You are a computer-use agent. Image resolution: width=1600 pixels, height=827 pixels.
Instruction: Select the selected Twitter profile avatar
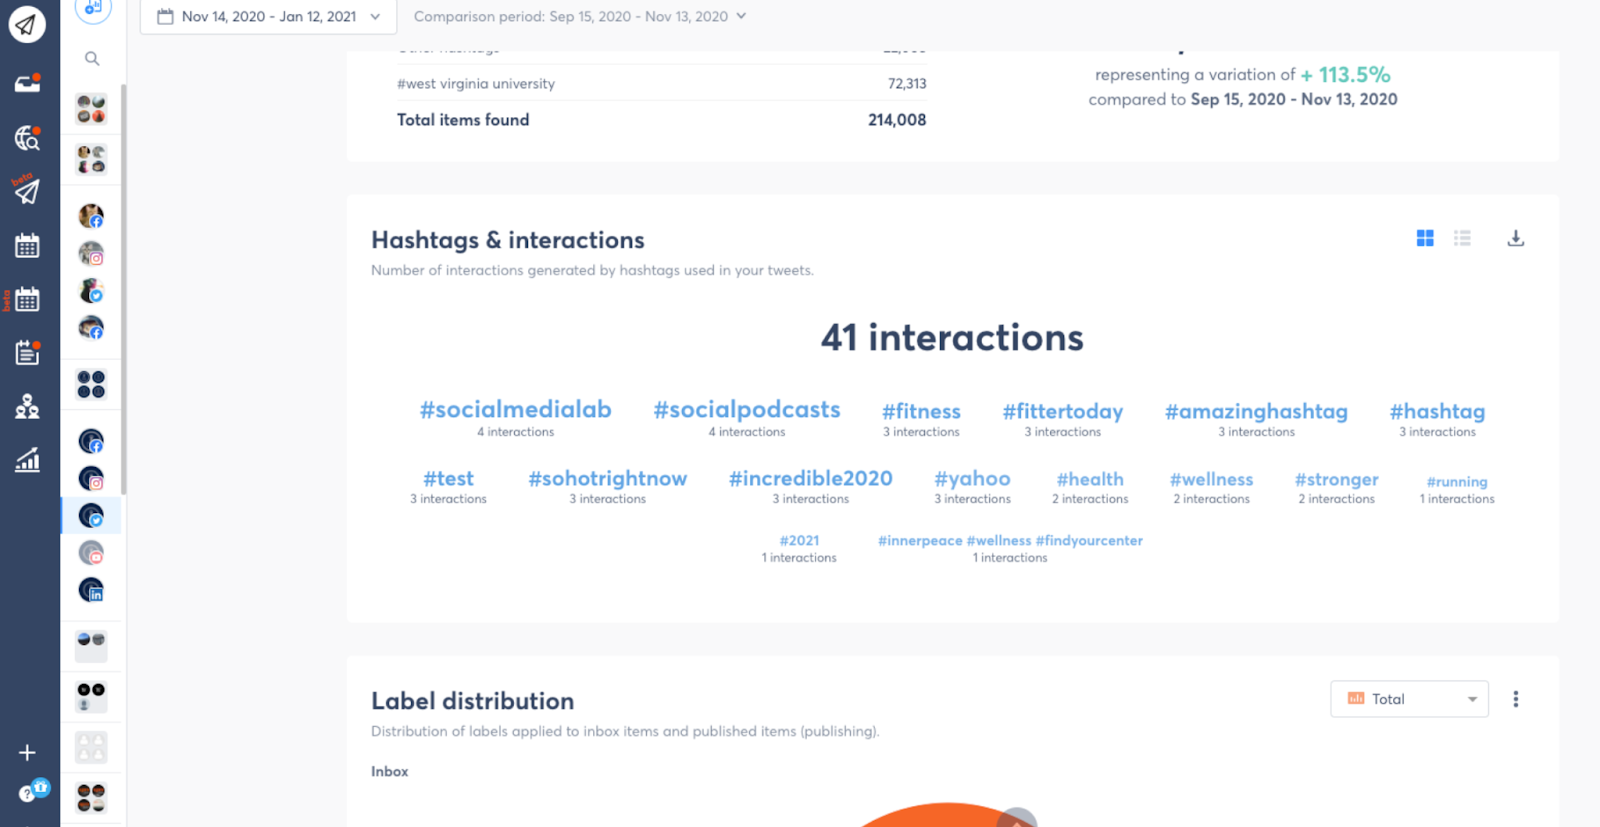[91, 515]
